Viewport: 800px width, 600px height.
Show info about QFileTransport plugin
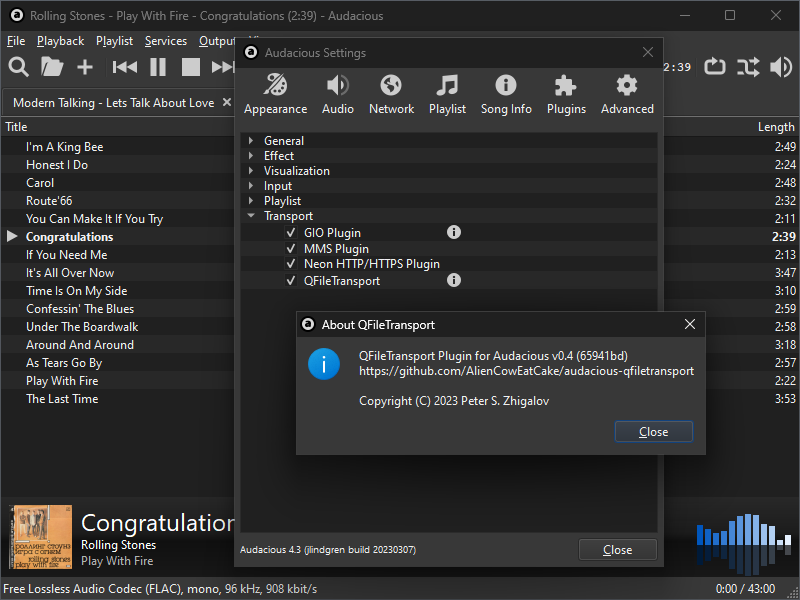(x=454, y=280)
